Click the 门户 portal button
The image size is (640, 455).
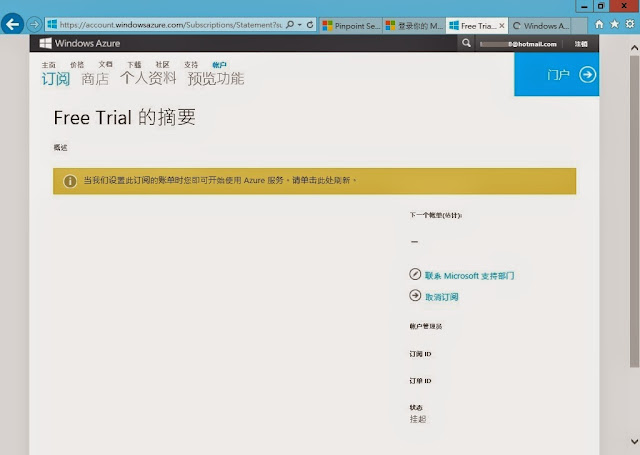tap(556, 74)
